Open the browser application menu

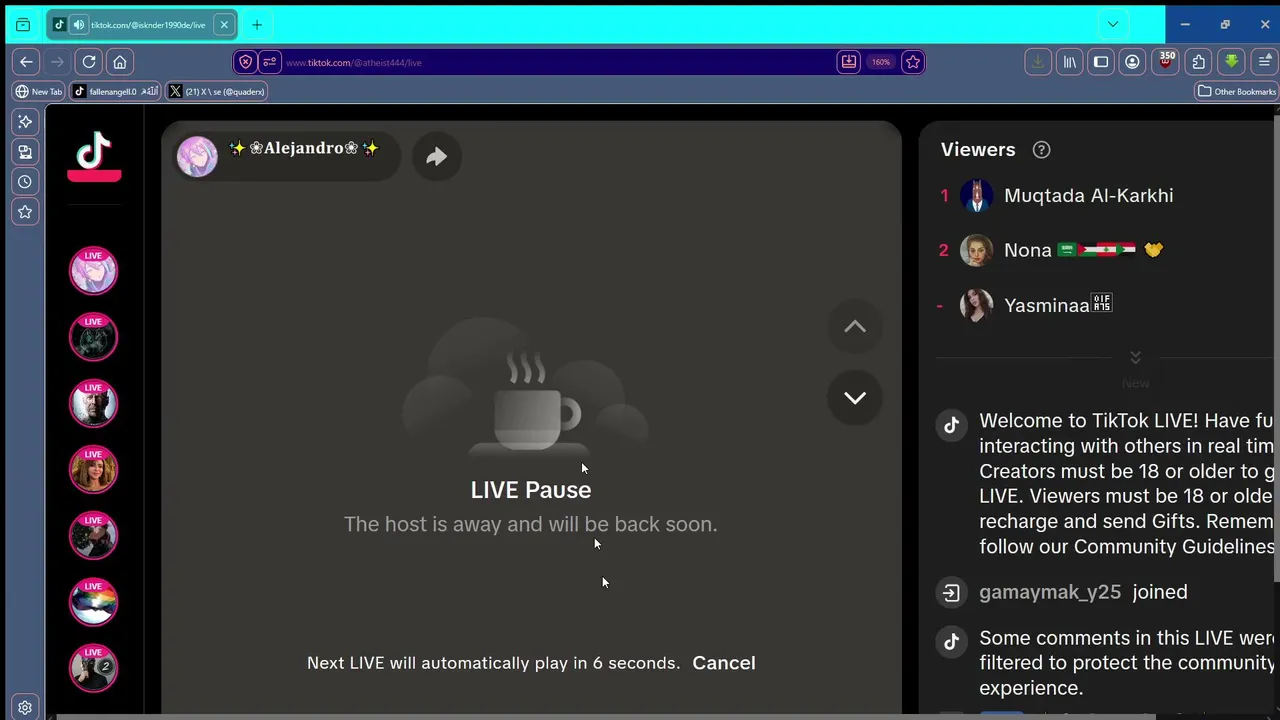click(x=1264, y=62)
